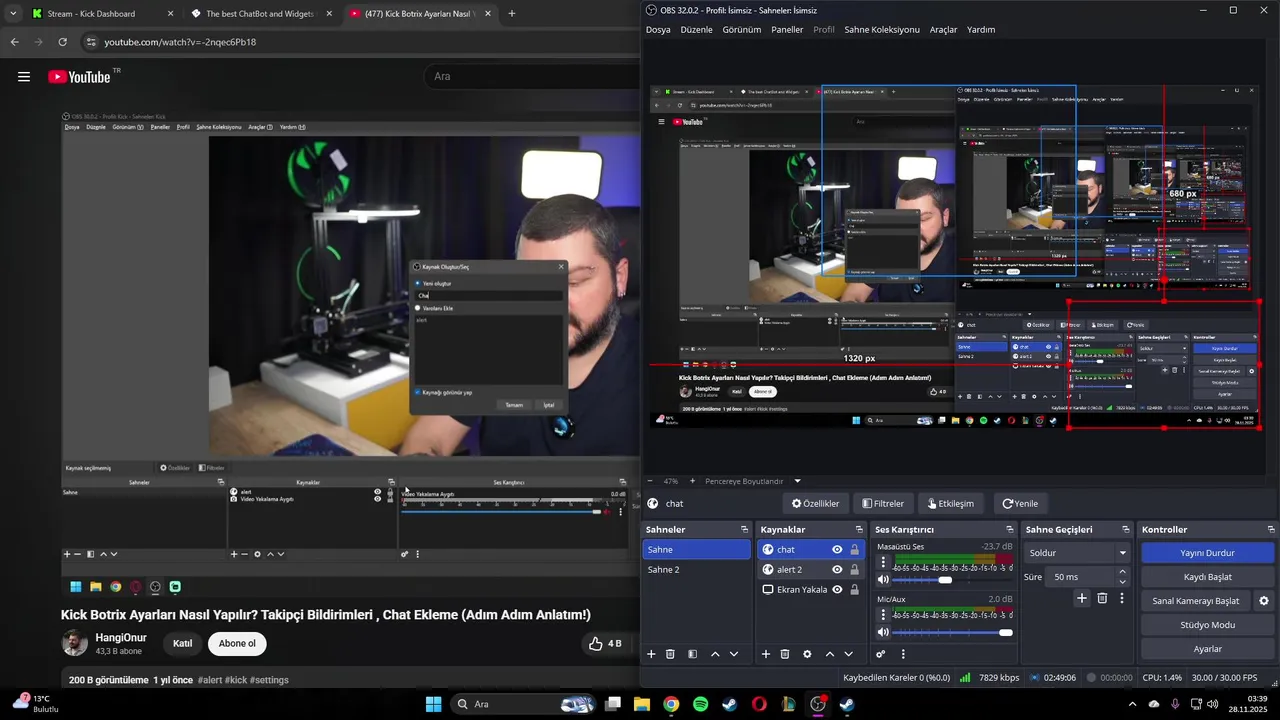Image resolution: width=1280 pixels, height=720 pixels.
Task: Open Windows Start menu
Action: (x=433, y=704)
